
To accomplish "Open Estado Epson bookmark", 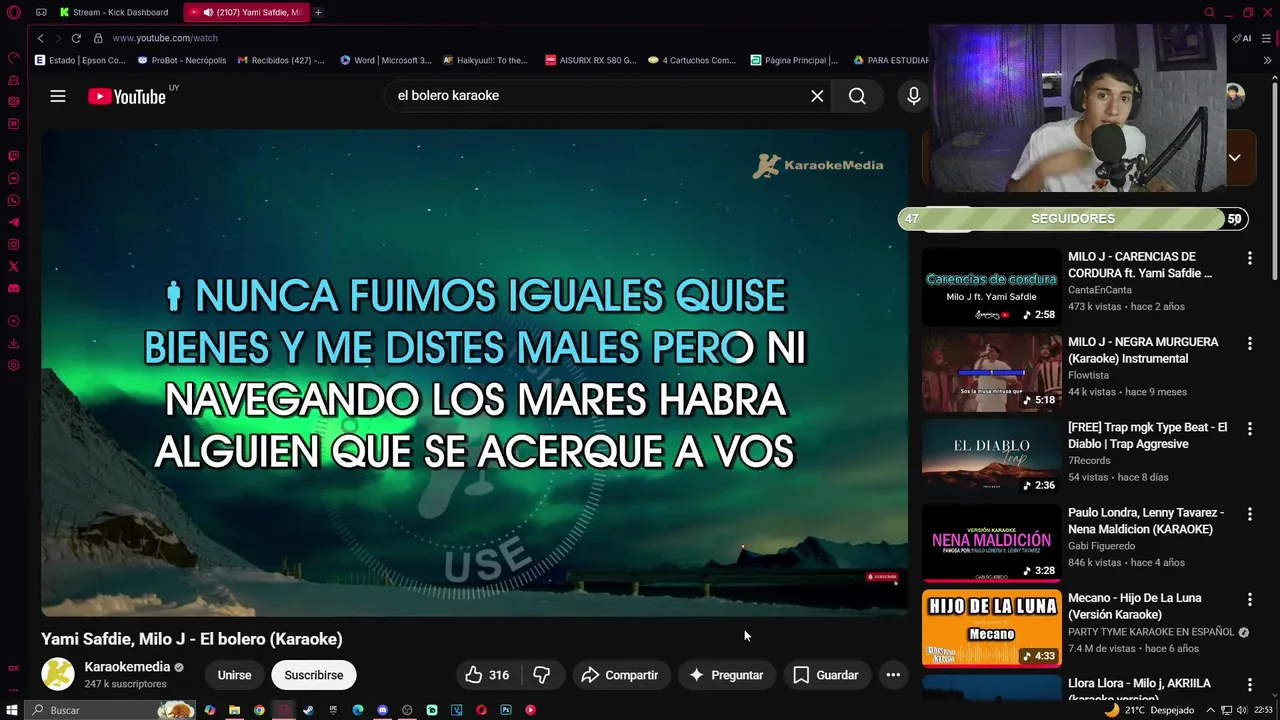I will [80, 60].
